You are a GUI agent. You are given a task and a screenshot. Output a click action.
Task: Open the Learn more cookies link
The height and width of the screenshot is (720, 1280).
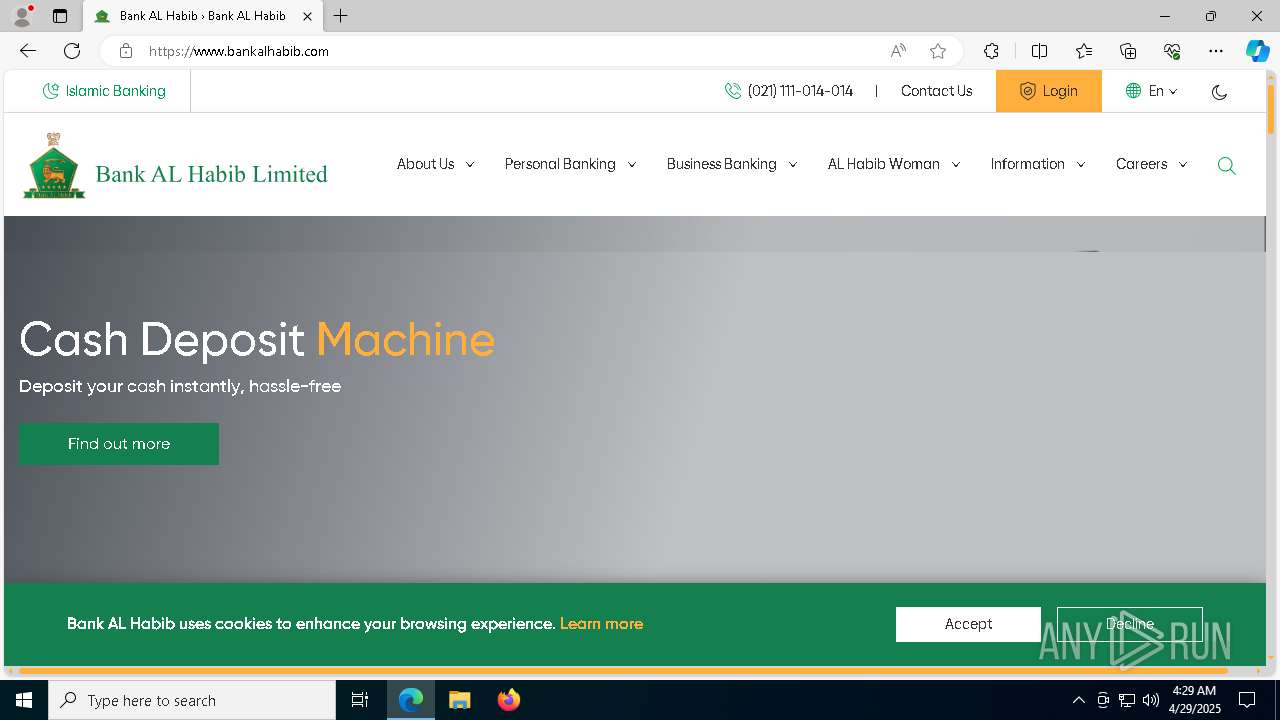(x=601, y=624)
